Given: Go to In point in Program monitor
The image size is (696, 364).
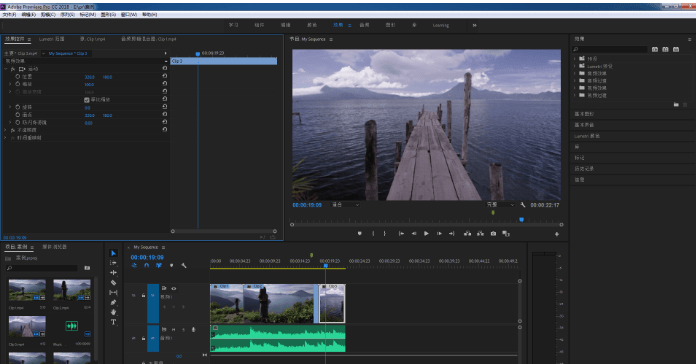Looking at the screenshot, I should [401, 233].
